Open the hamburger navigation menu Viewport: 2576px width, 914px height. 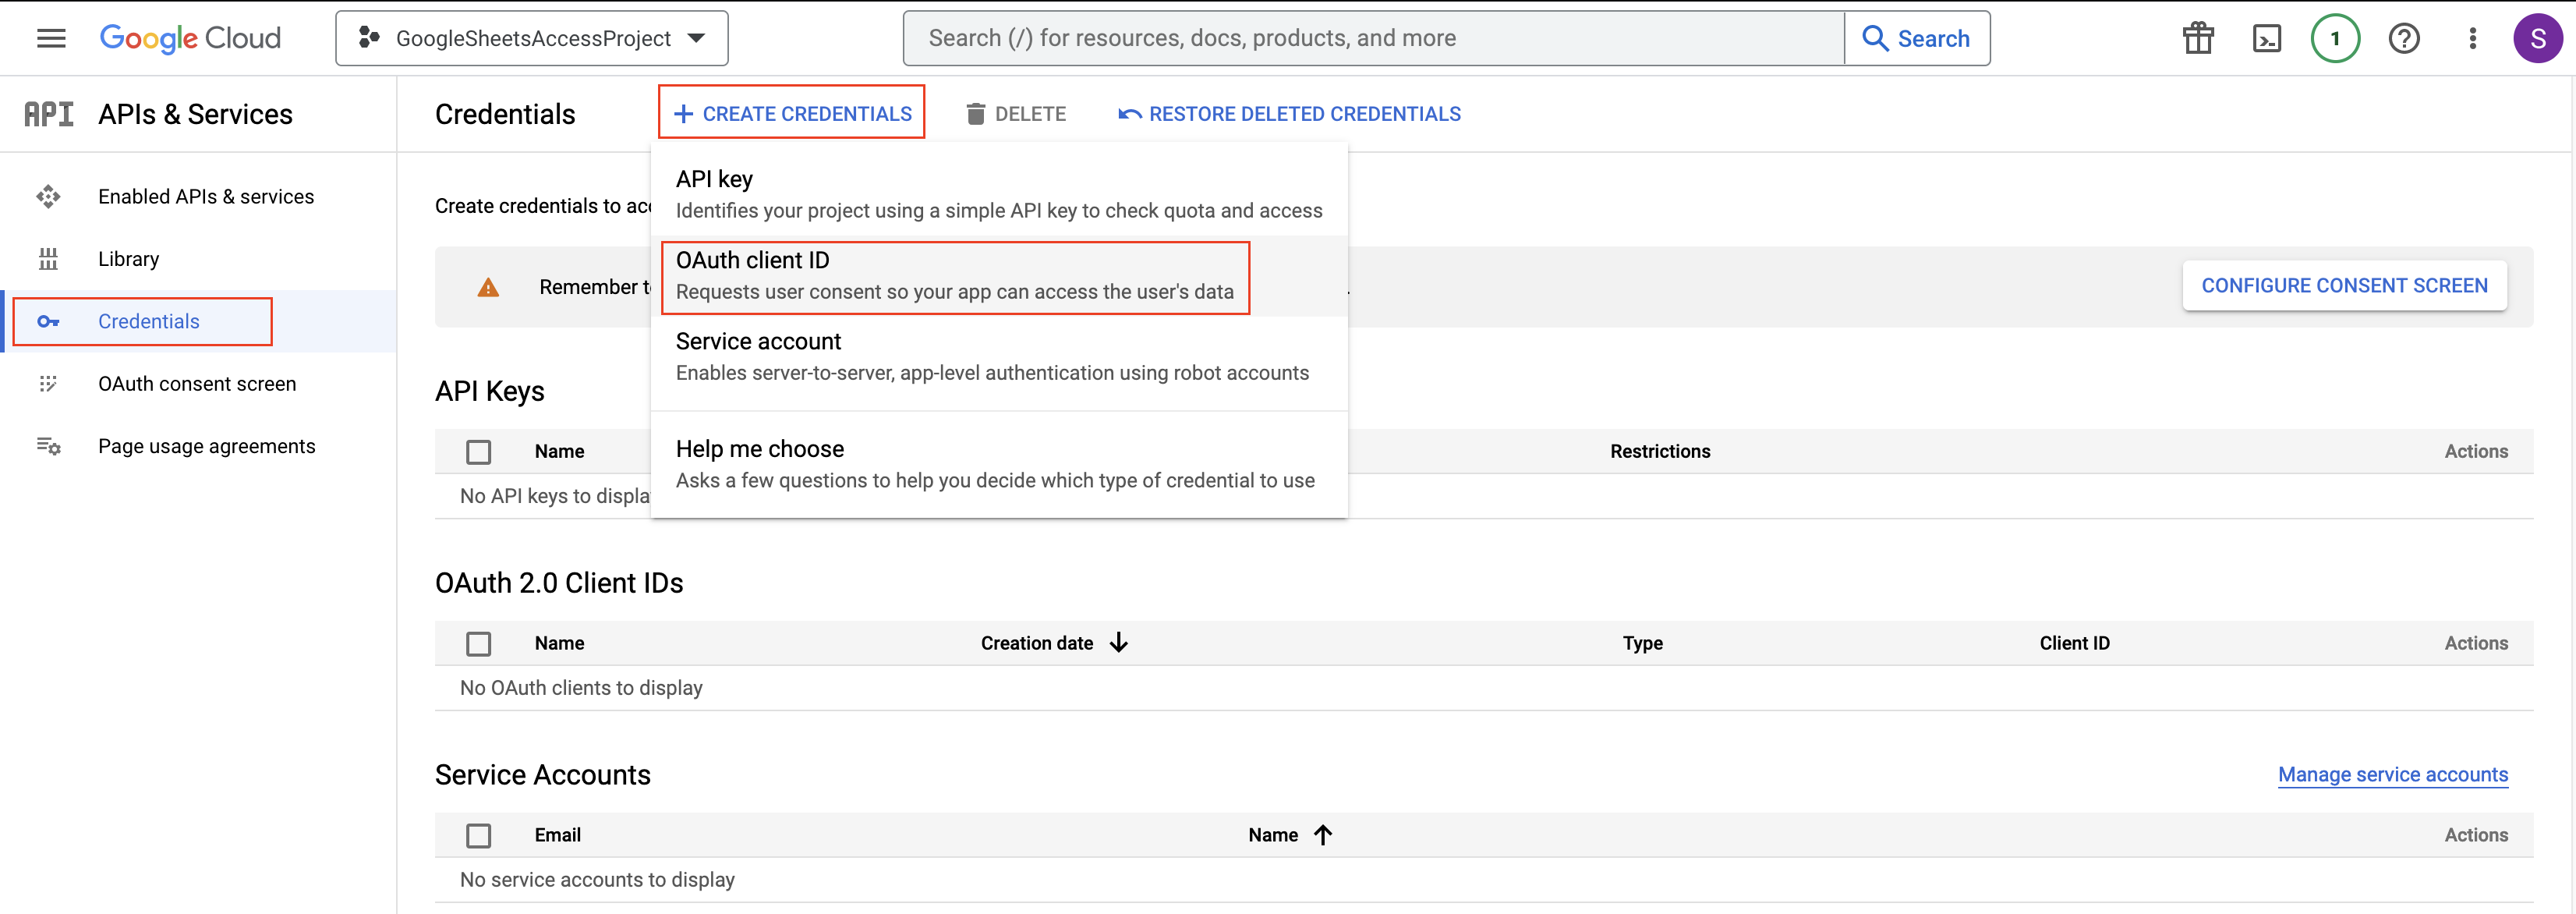pos(51,38)
